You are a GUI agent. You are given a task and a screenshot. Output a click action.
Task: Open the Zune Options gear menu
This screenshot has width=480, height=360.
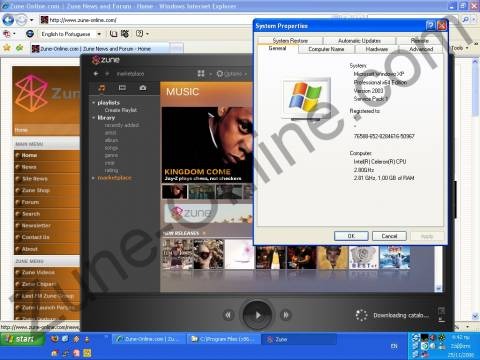point(232,74)
